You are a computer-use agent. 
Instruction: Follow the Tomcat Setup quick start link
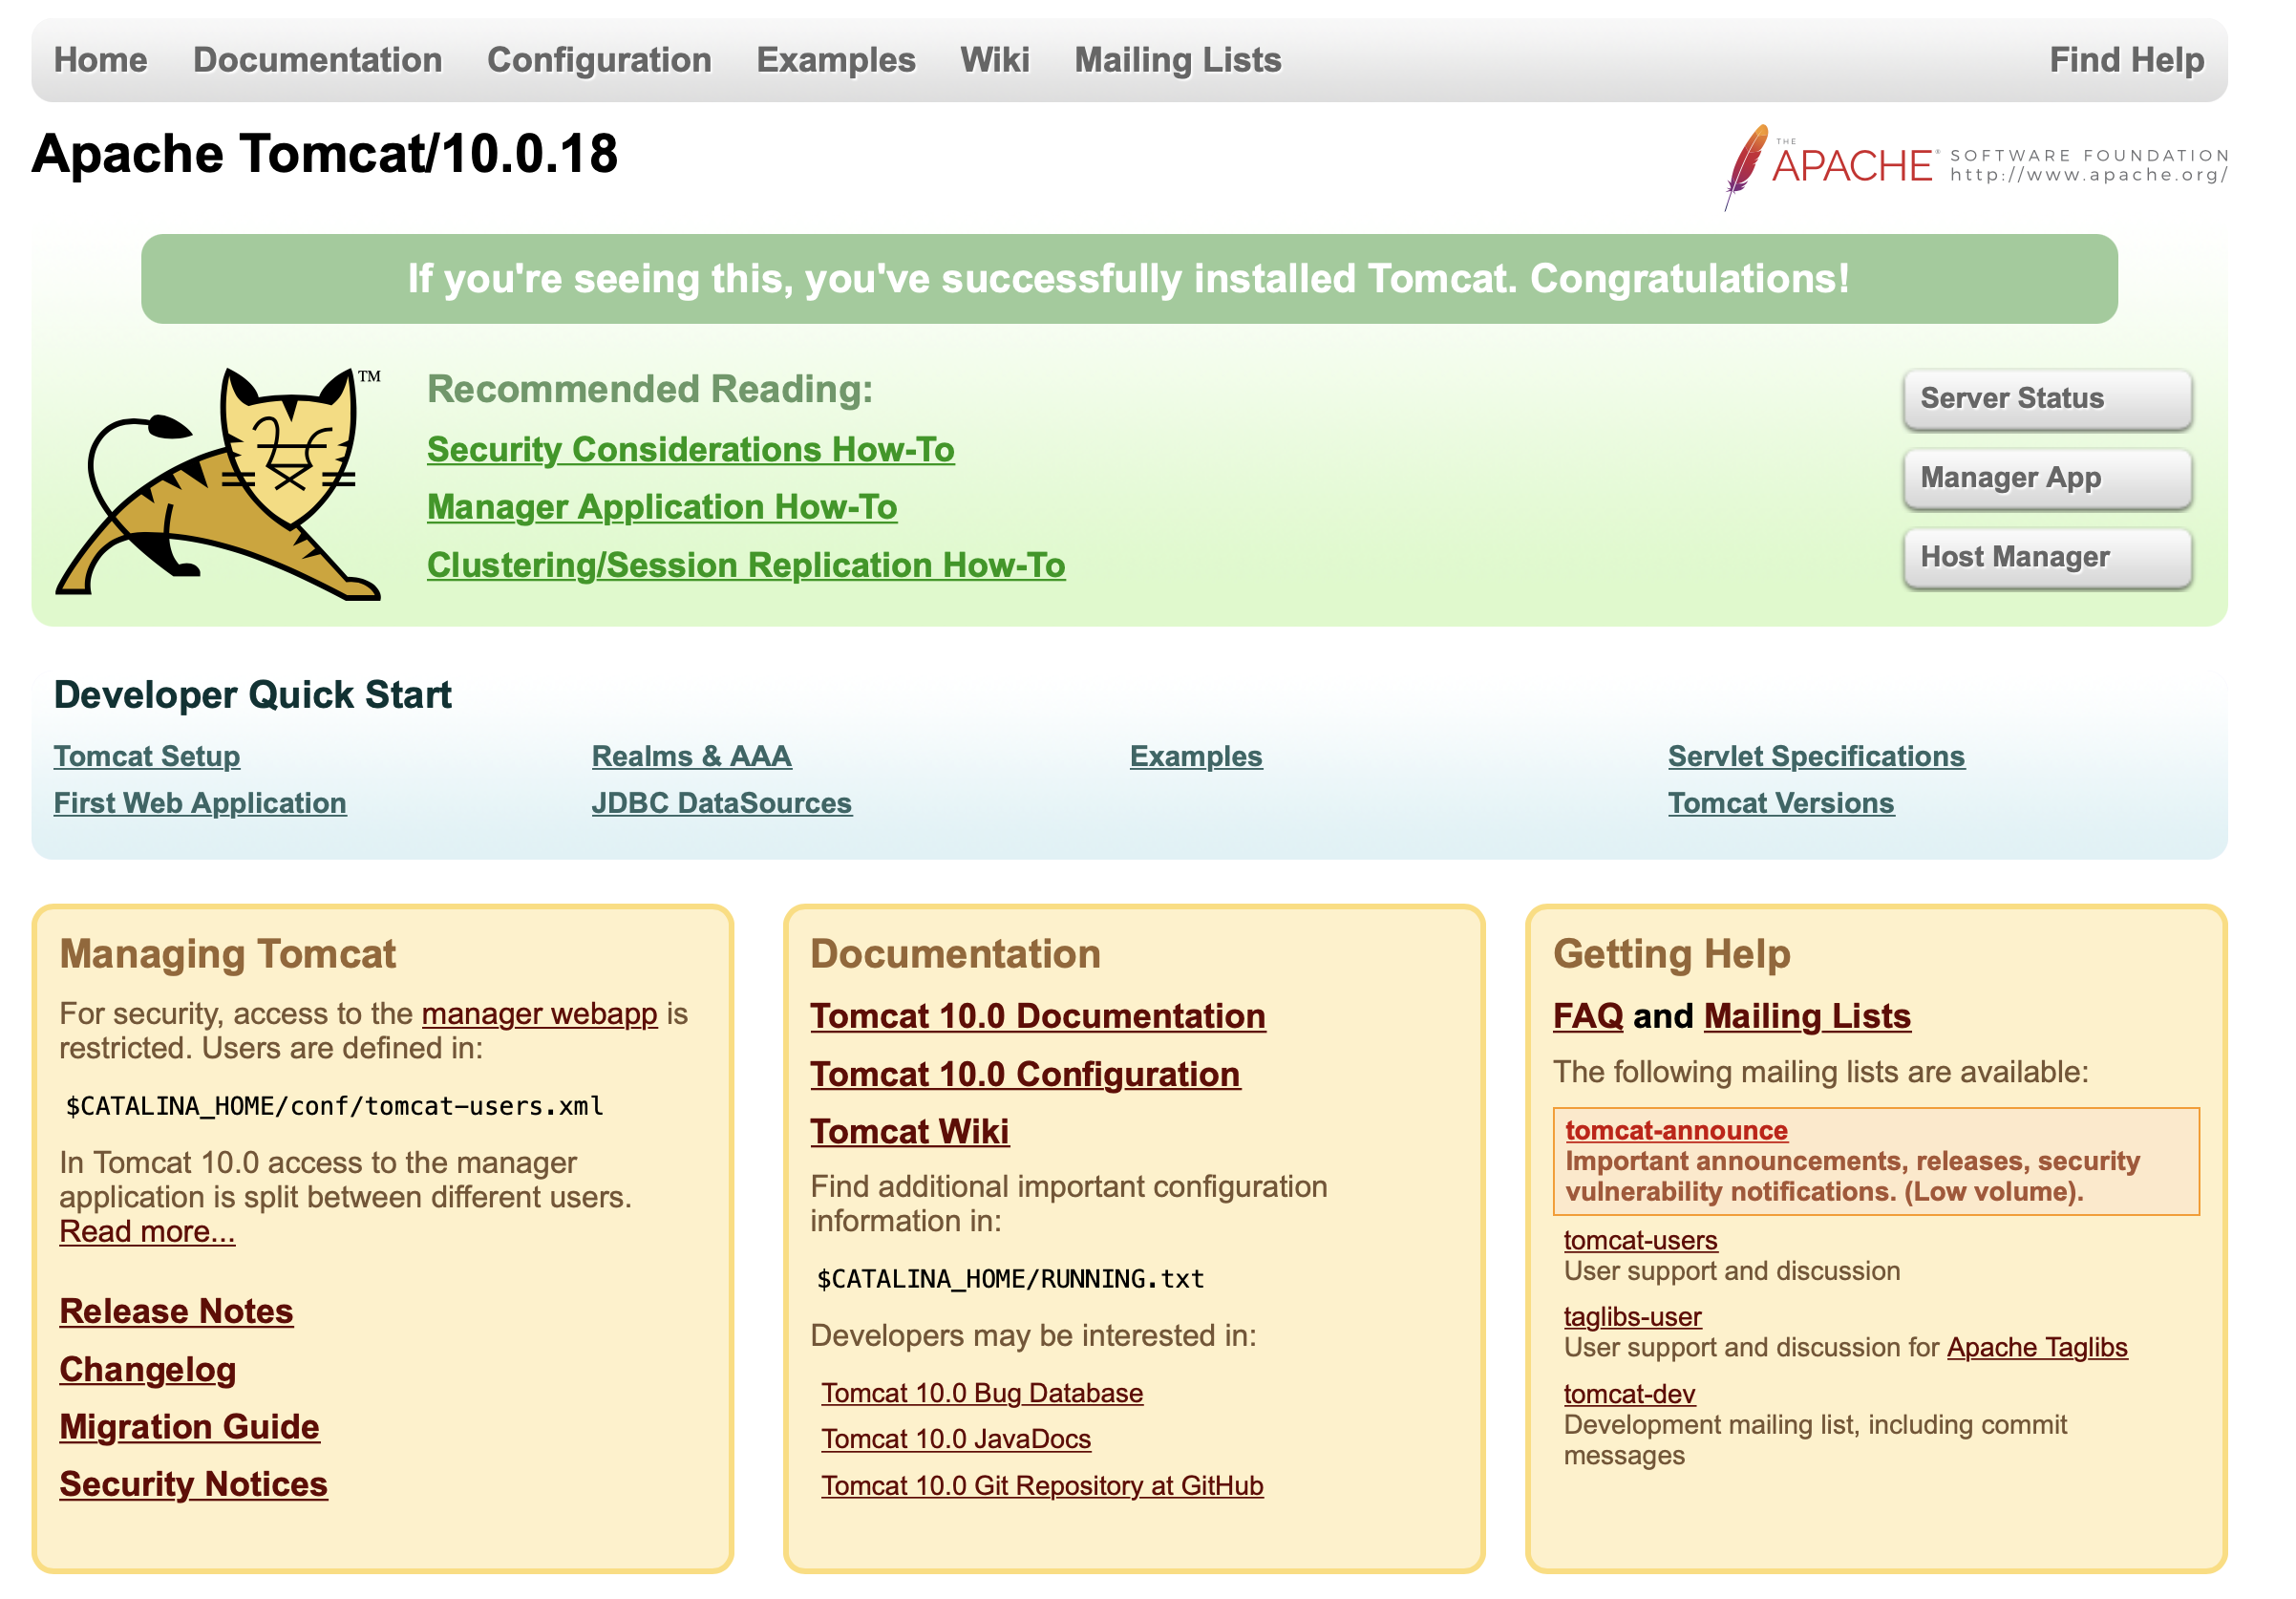tap(147, 756)
